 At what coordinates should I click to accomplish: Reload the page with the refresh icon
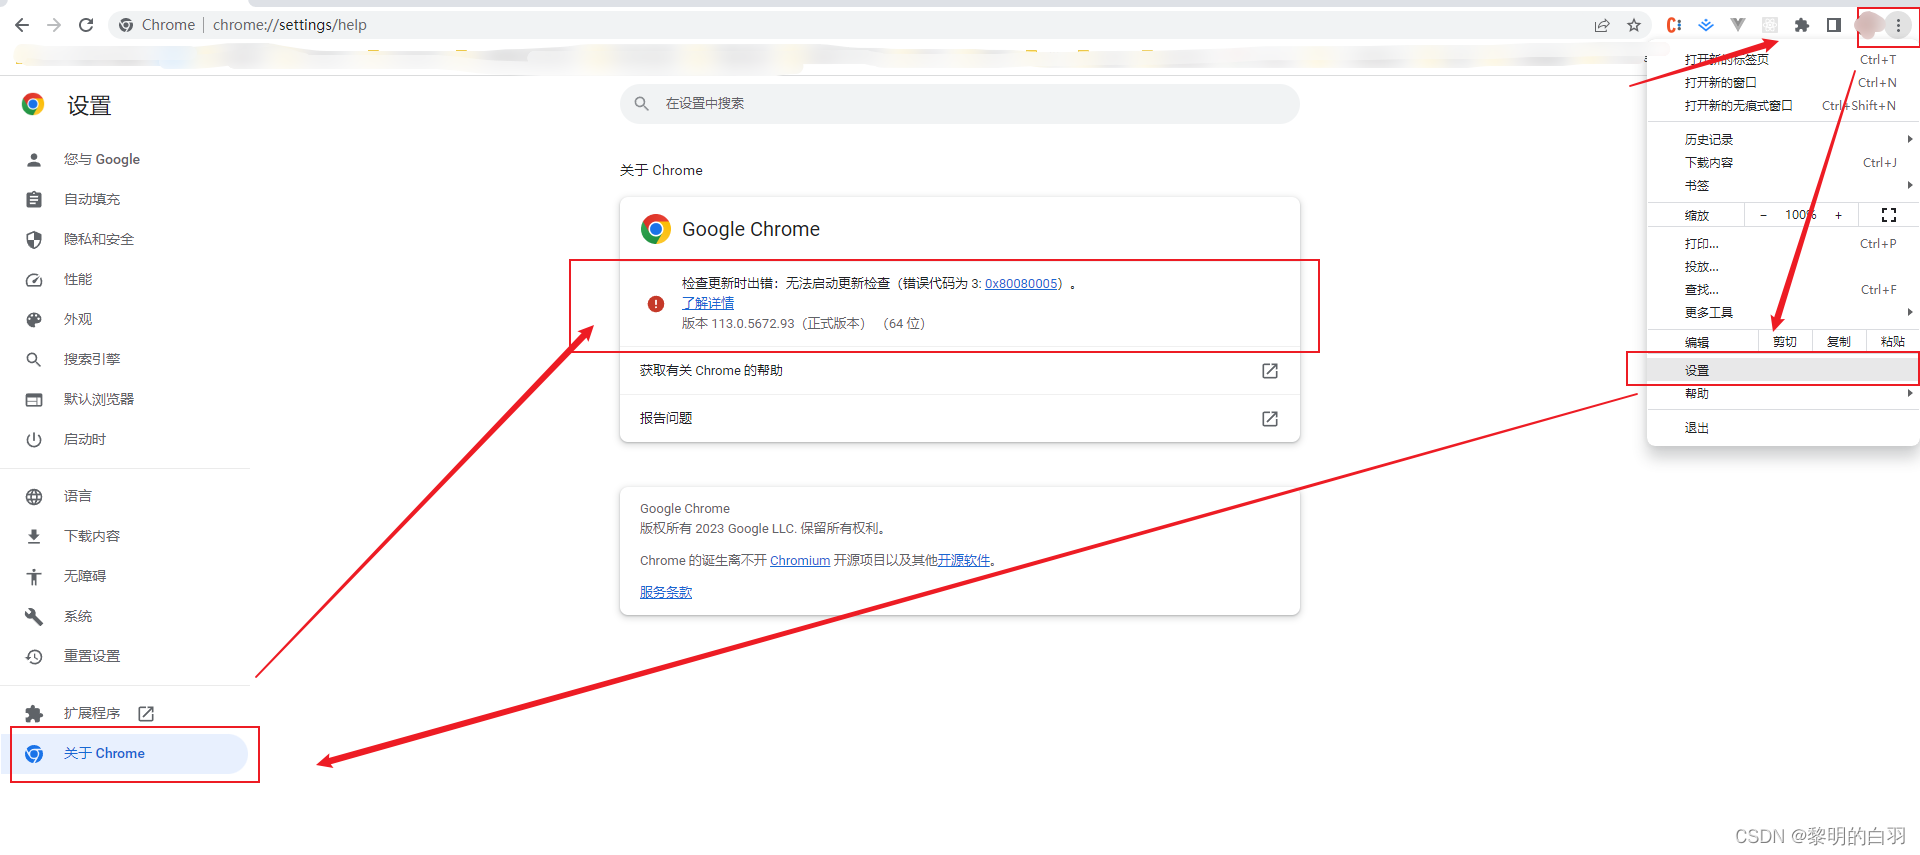[x=86, y=25]
